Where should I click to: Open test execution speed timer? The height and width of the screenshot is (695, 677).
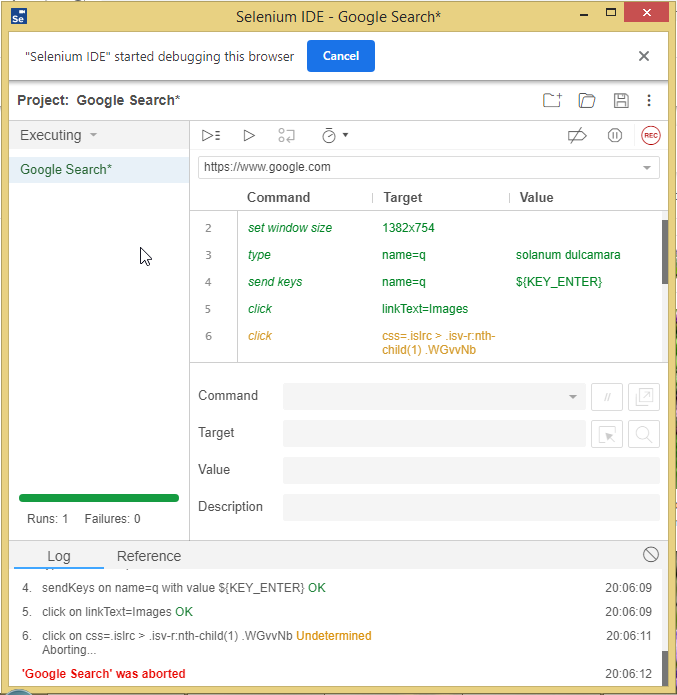click(329, 135)
